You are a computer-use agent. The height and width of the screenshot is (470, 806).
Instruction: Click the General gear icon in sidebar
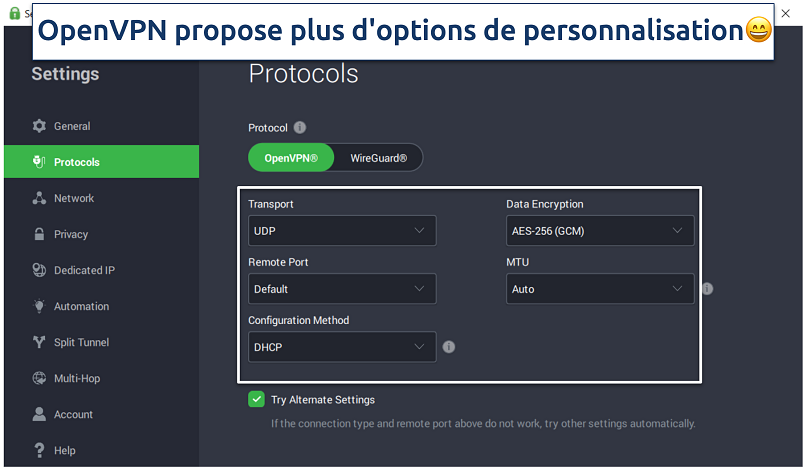(39, 126)
